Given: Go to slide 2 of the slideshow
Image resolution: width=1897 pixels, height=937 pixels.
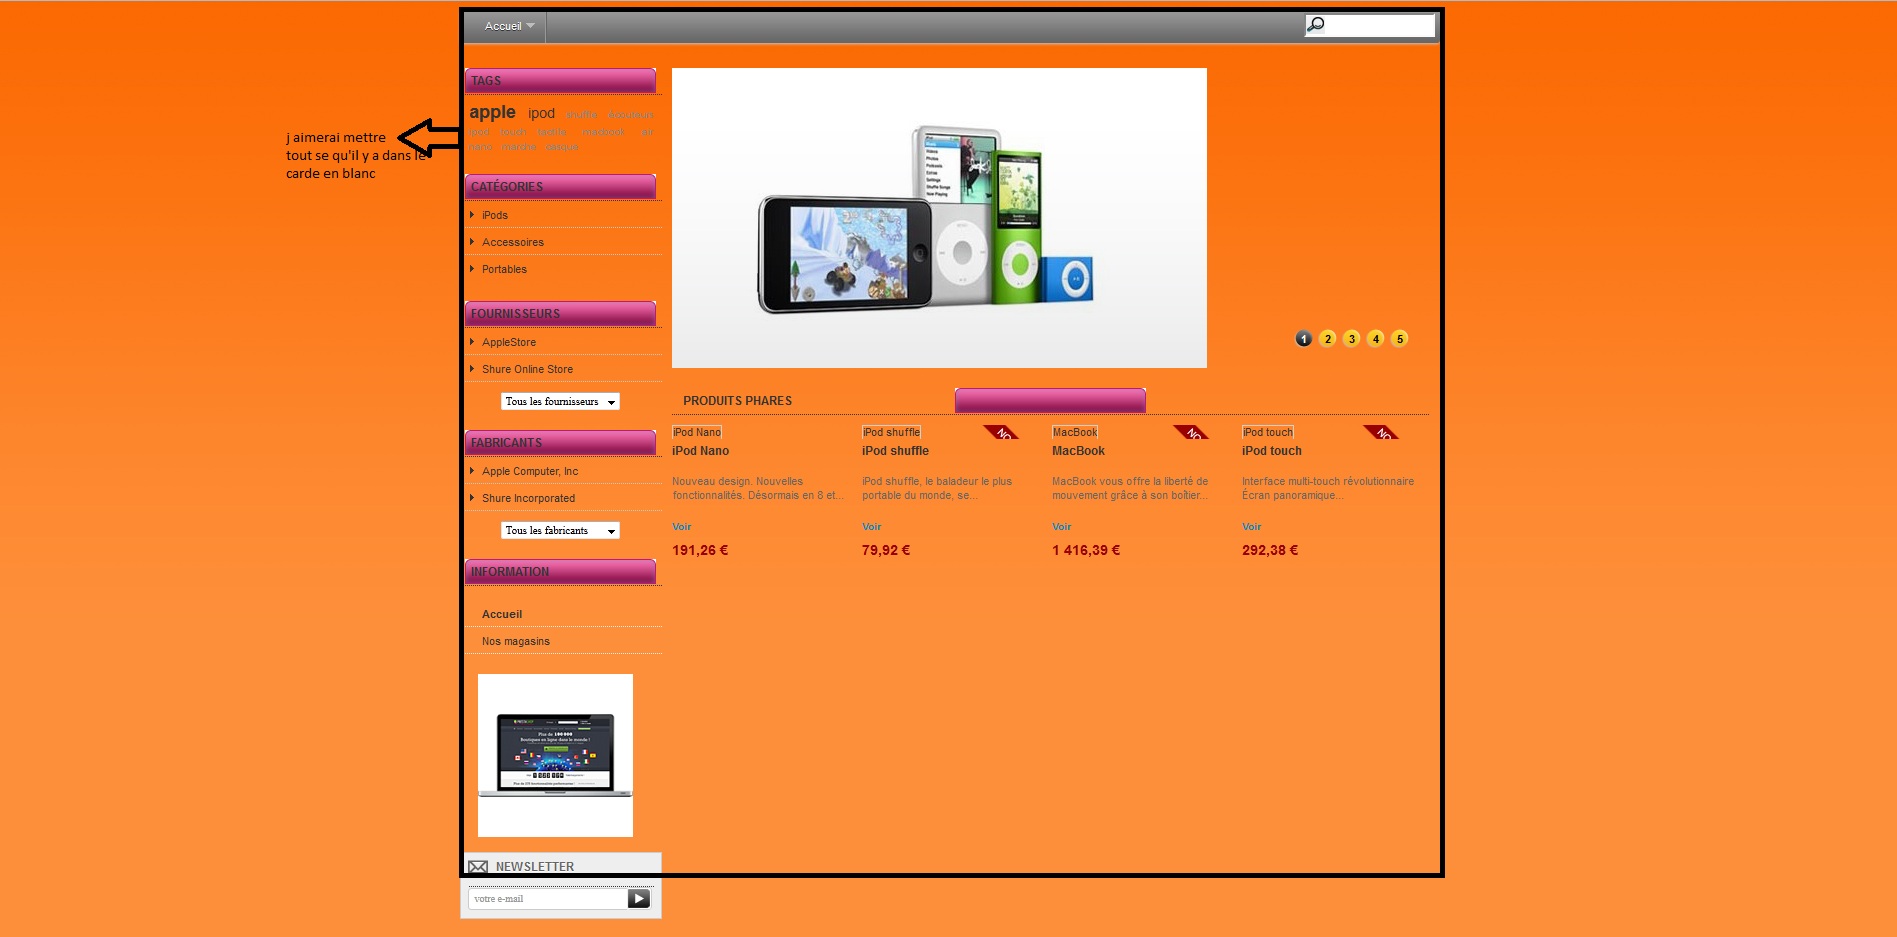Looking at the screenshot, I should point(1327,339).
